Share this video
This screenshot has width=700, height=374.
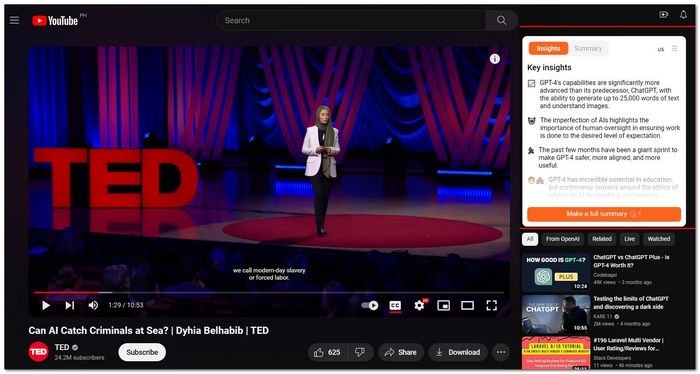click(400, 352)
